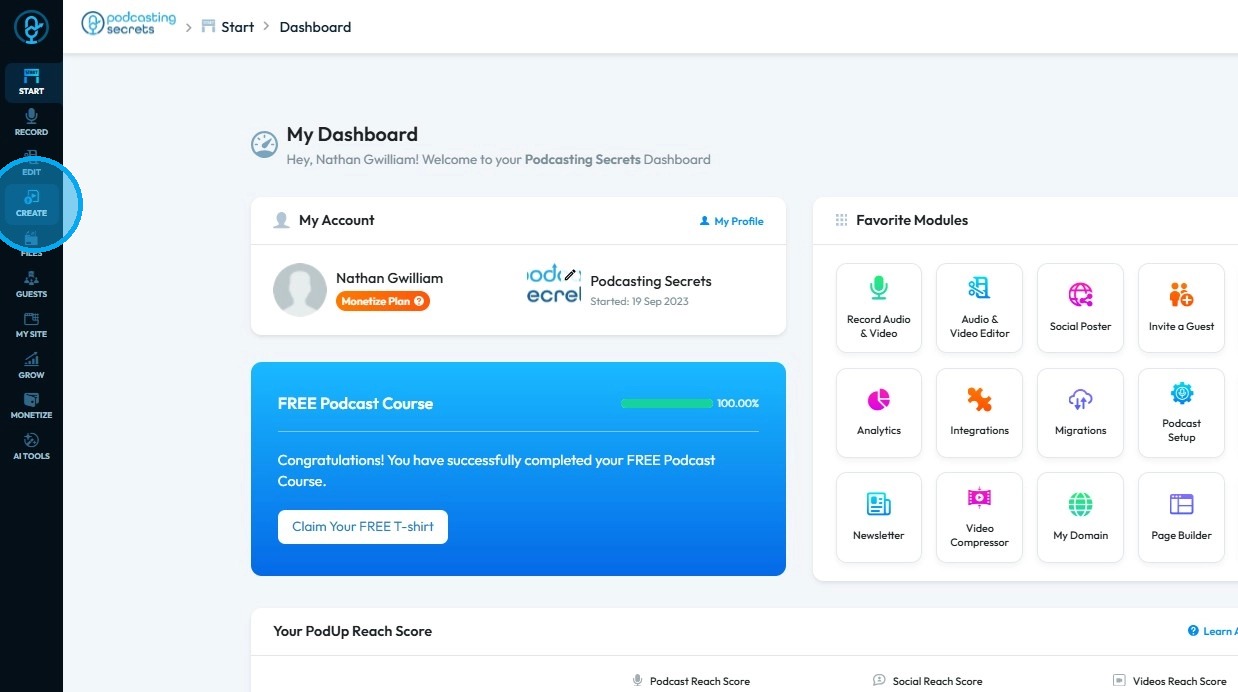The width and height of the screenshot is (1238, 692).
Task: Open the Create section in sidebar
Action: pyautogui.click(x=31, y=203)
